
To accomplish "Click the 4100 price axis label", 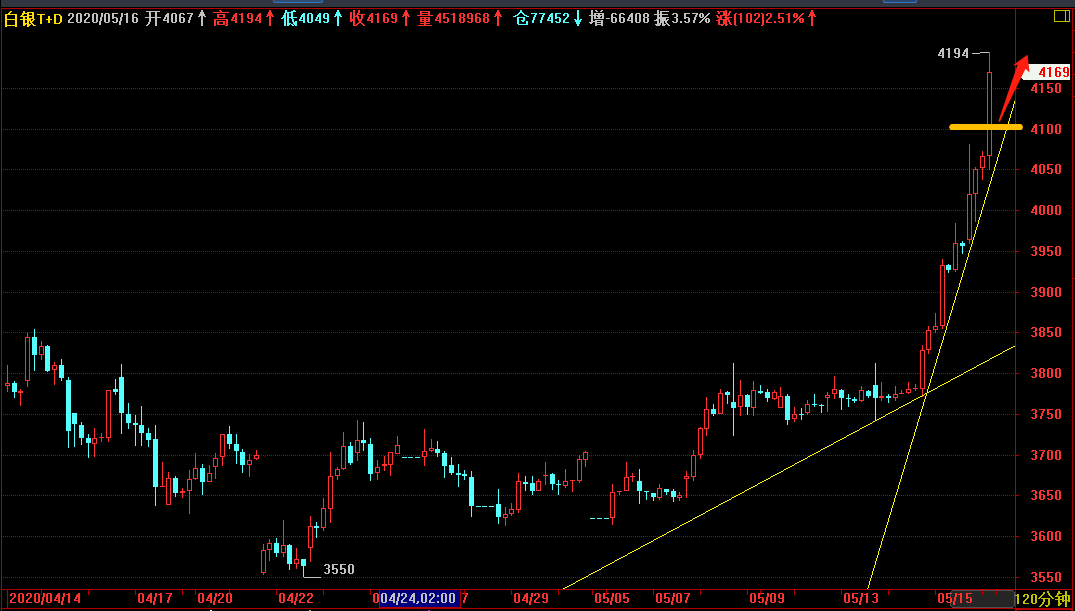I will click(x=1046, y=129).
